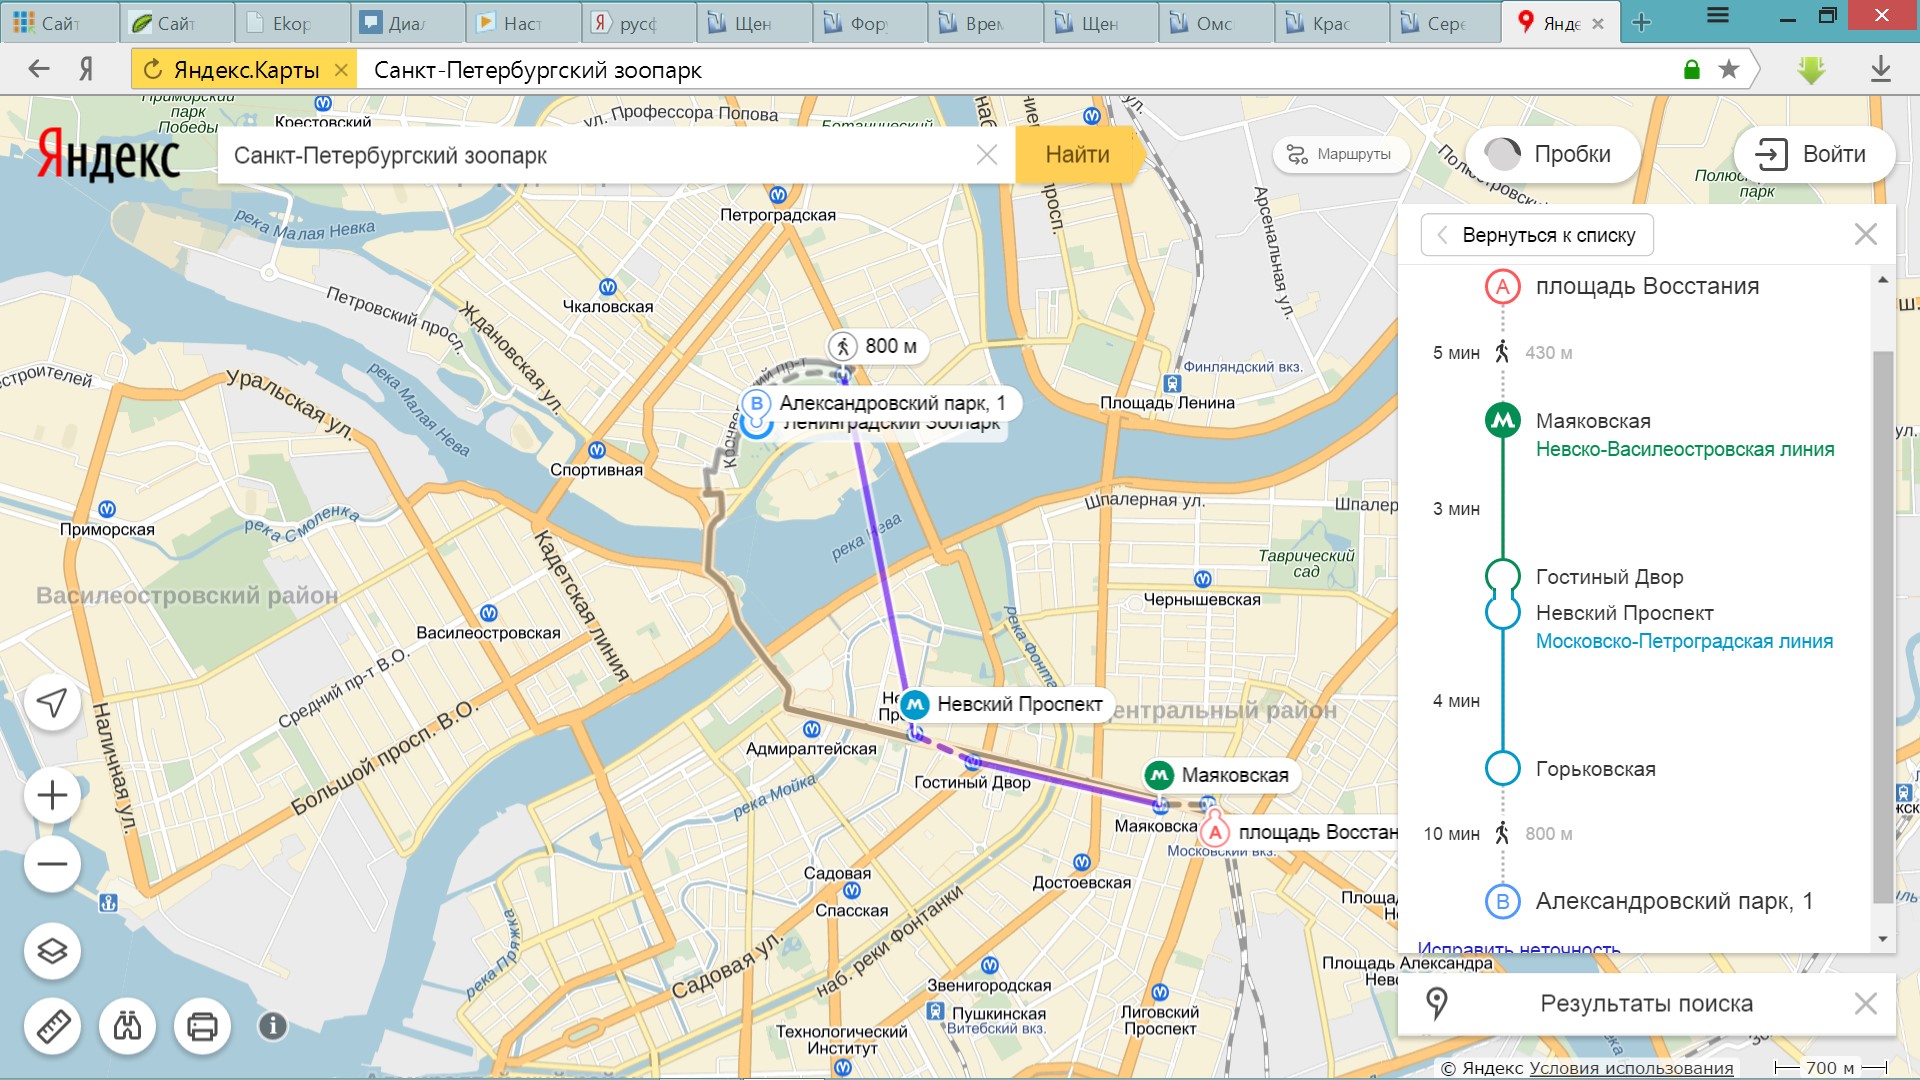
Task: Click the my location arrow button
Action: [52, 702]
